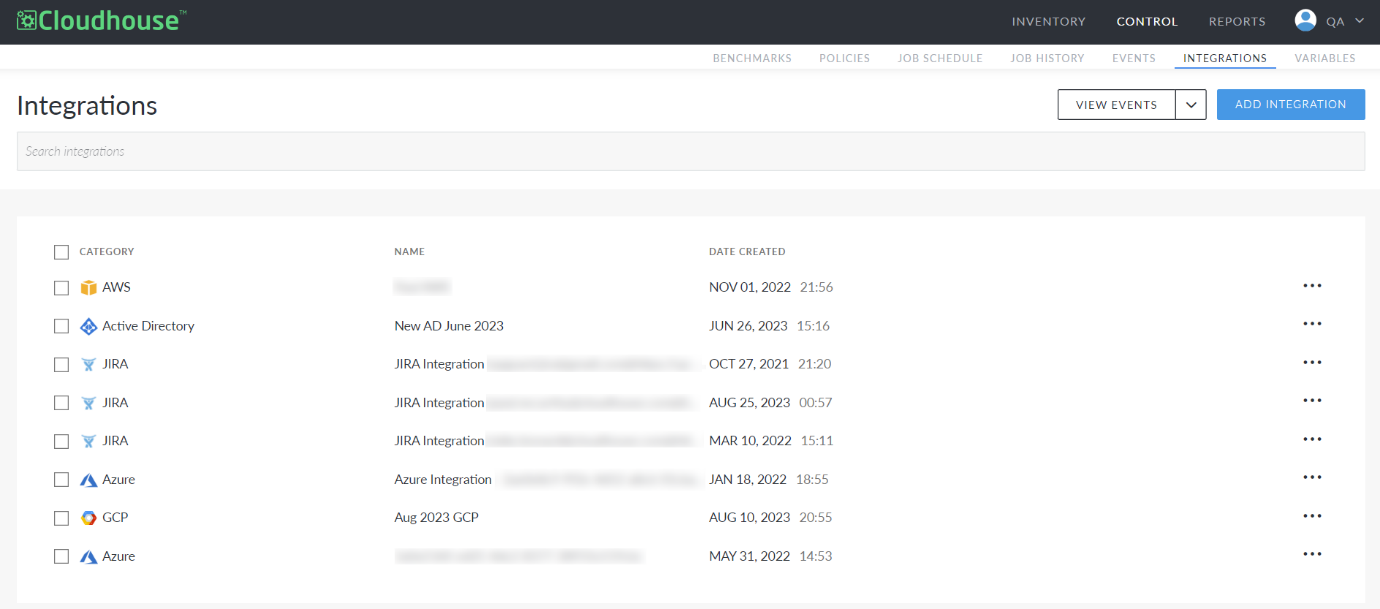Click the AWS category icon

(x=89, y=288)
